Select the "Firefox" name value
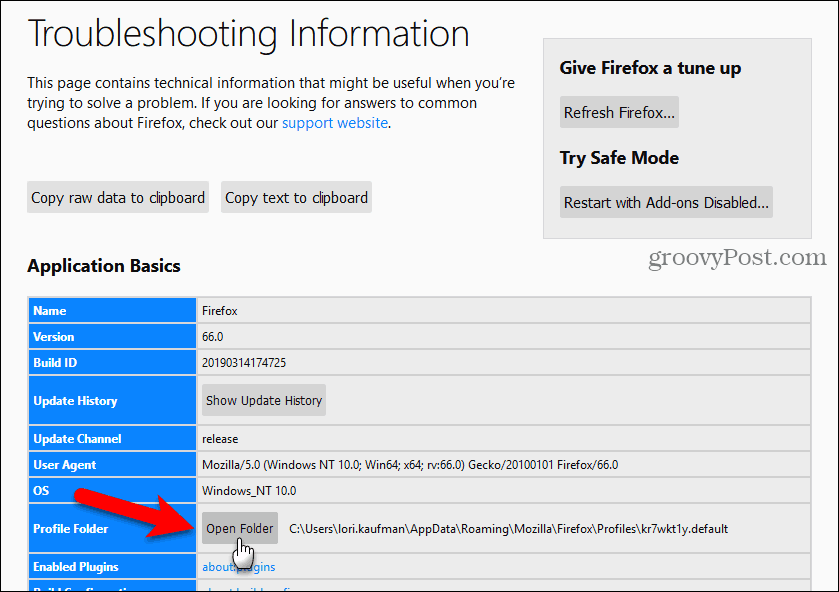Screen dimensions: 839x592 220,311
